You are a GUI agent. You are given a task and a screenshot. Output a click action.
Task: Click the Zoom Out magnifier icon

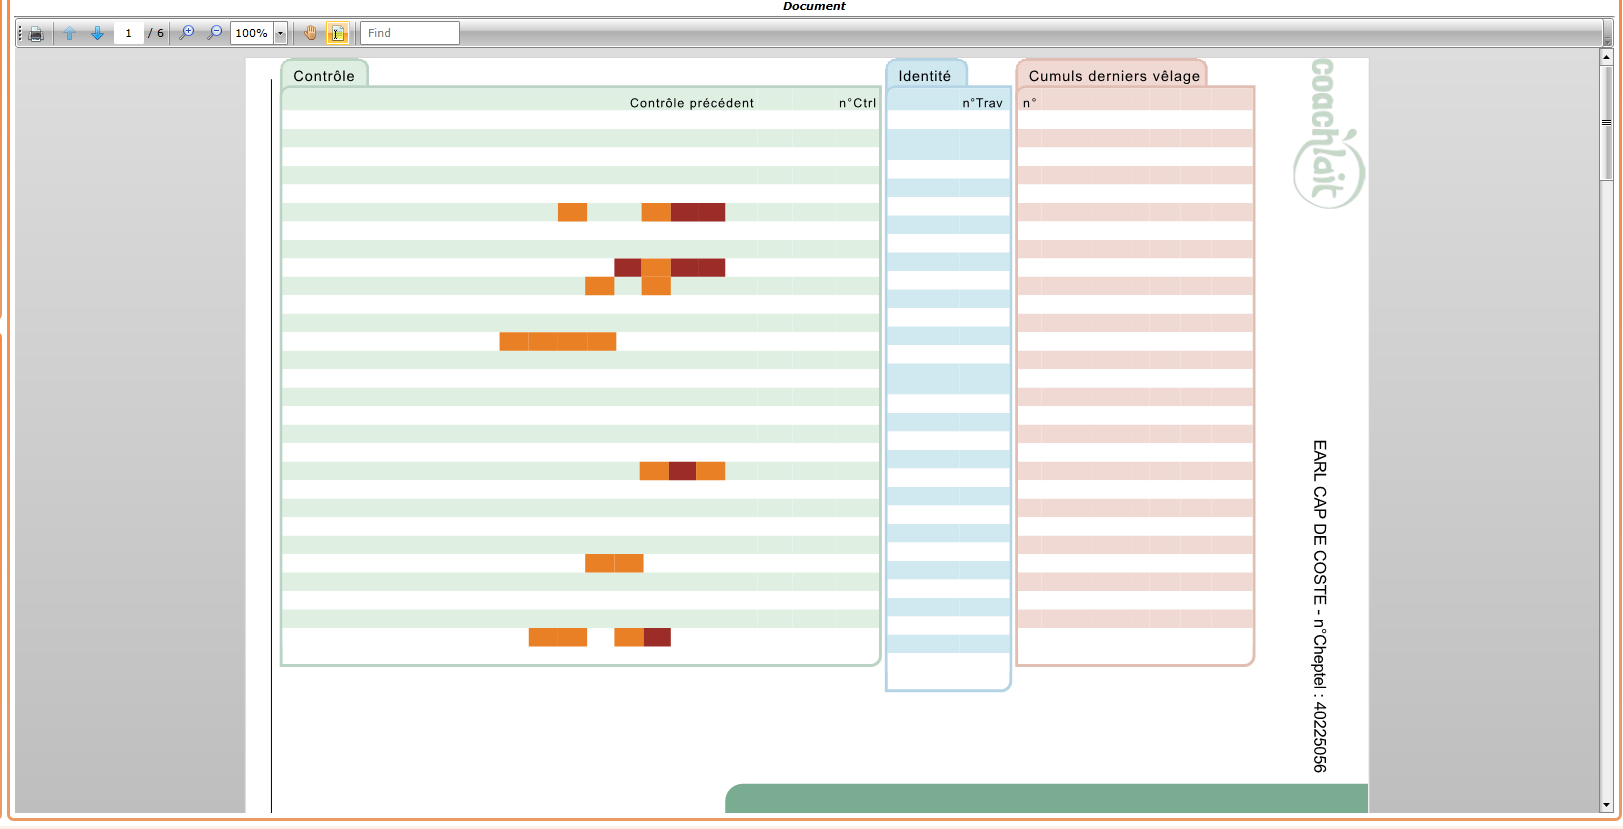(x=215, y=33)
